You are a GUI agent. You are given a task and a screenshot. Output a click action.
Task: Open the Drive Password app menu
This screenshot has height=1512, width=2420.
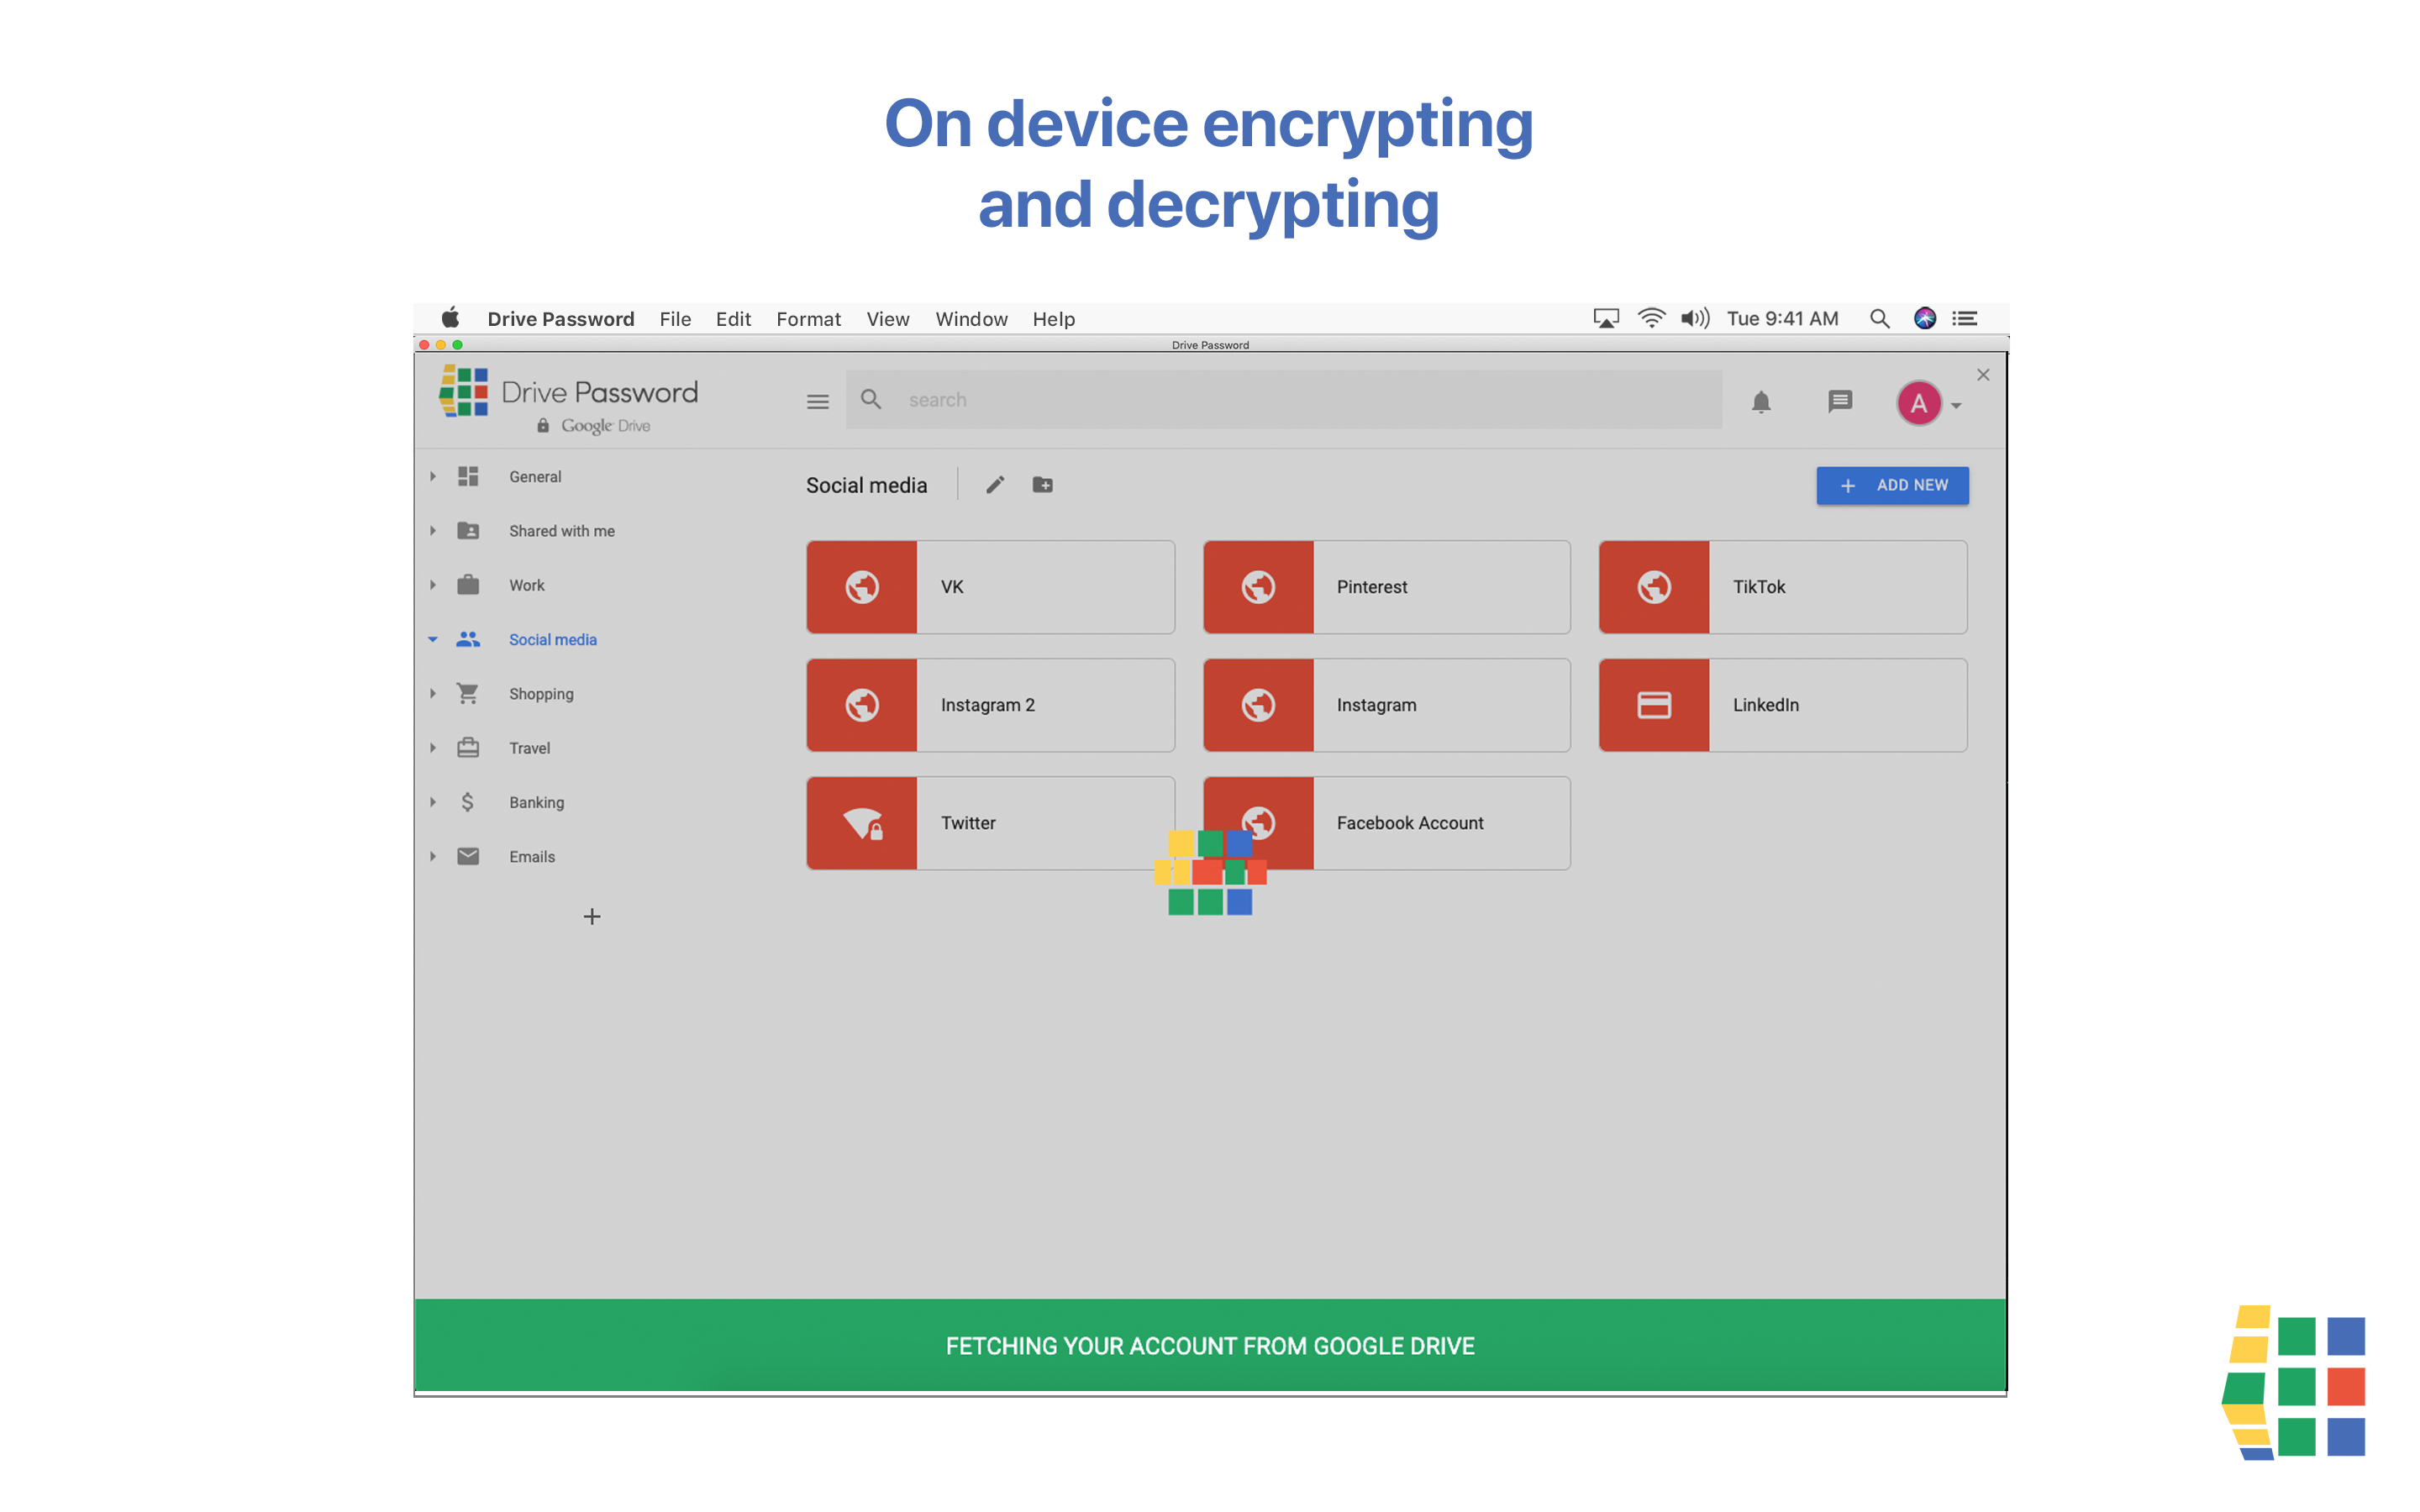tap(560, 319)
